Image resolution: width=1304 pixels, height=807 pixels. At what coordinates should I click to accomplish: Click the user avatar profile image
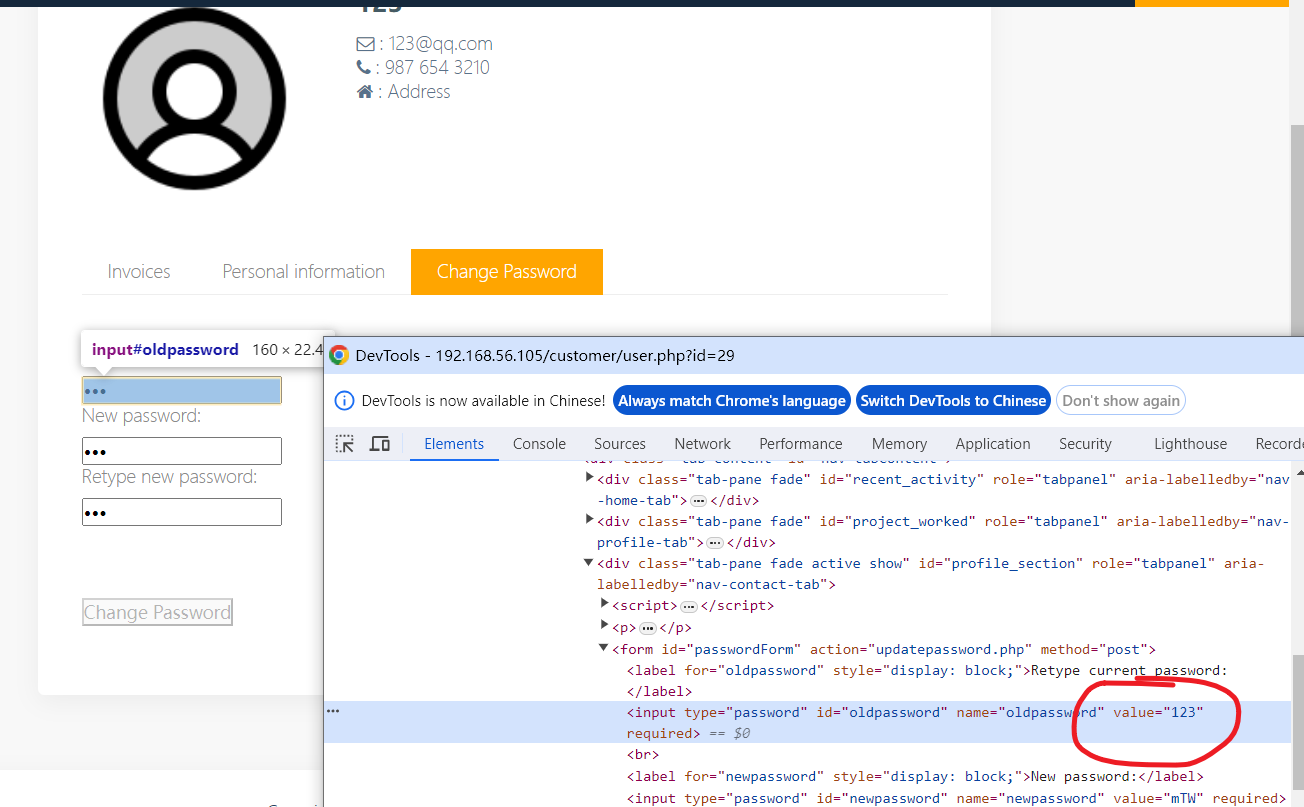194,98
